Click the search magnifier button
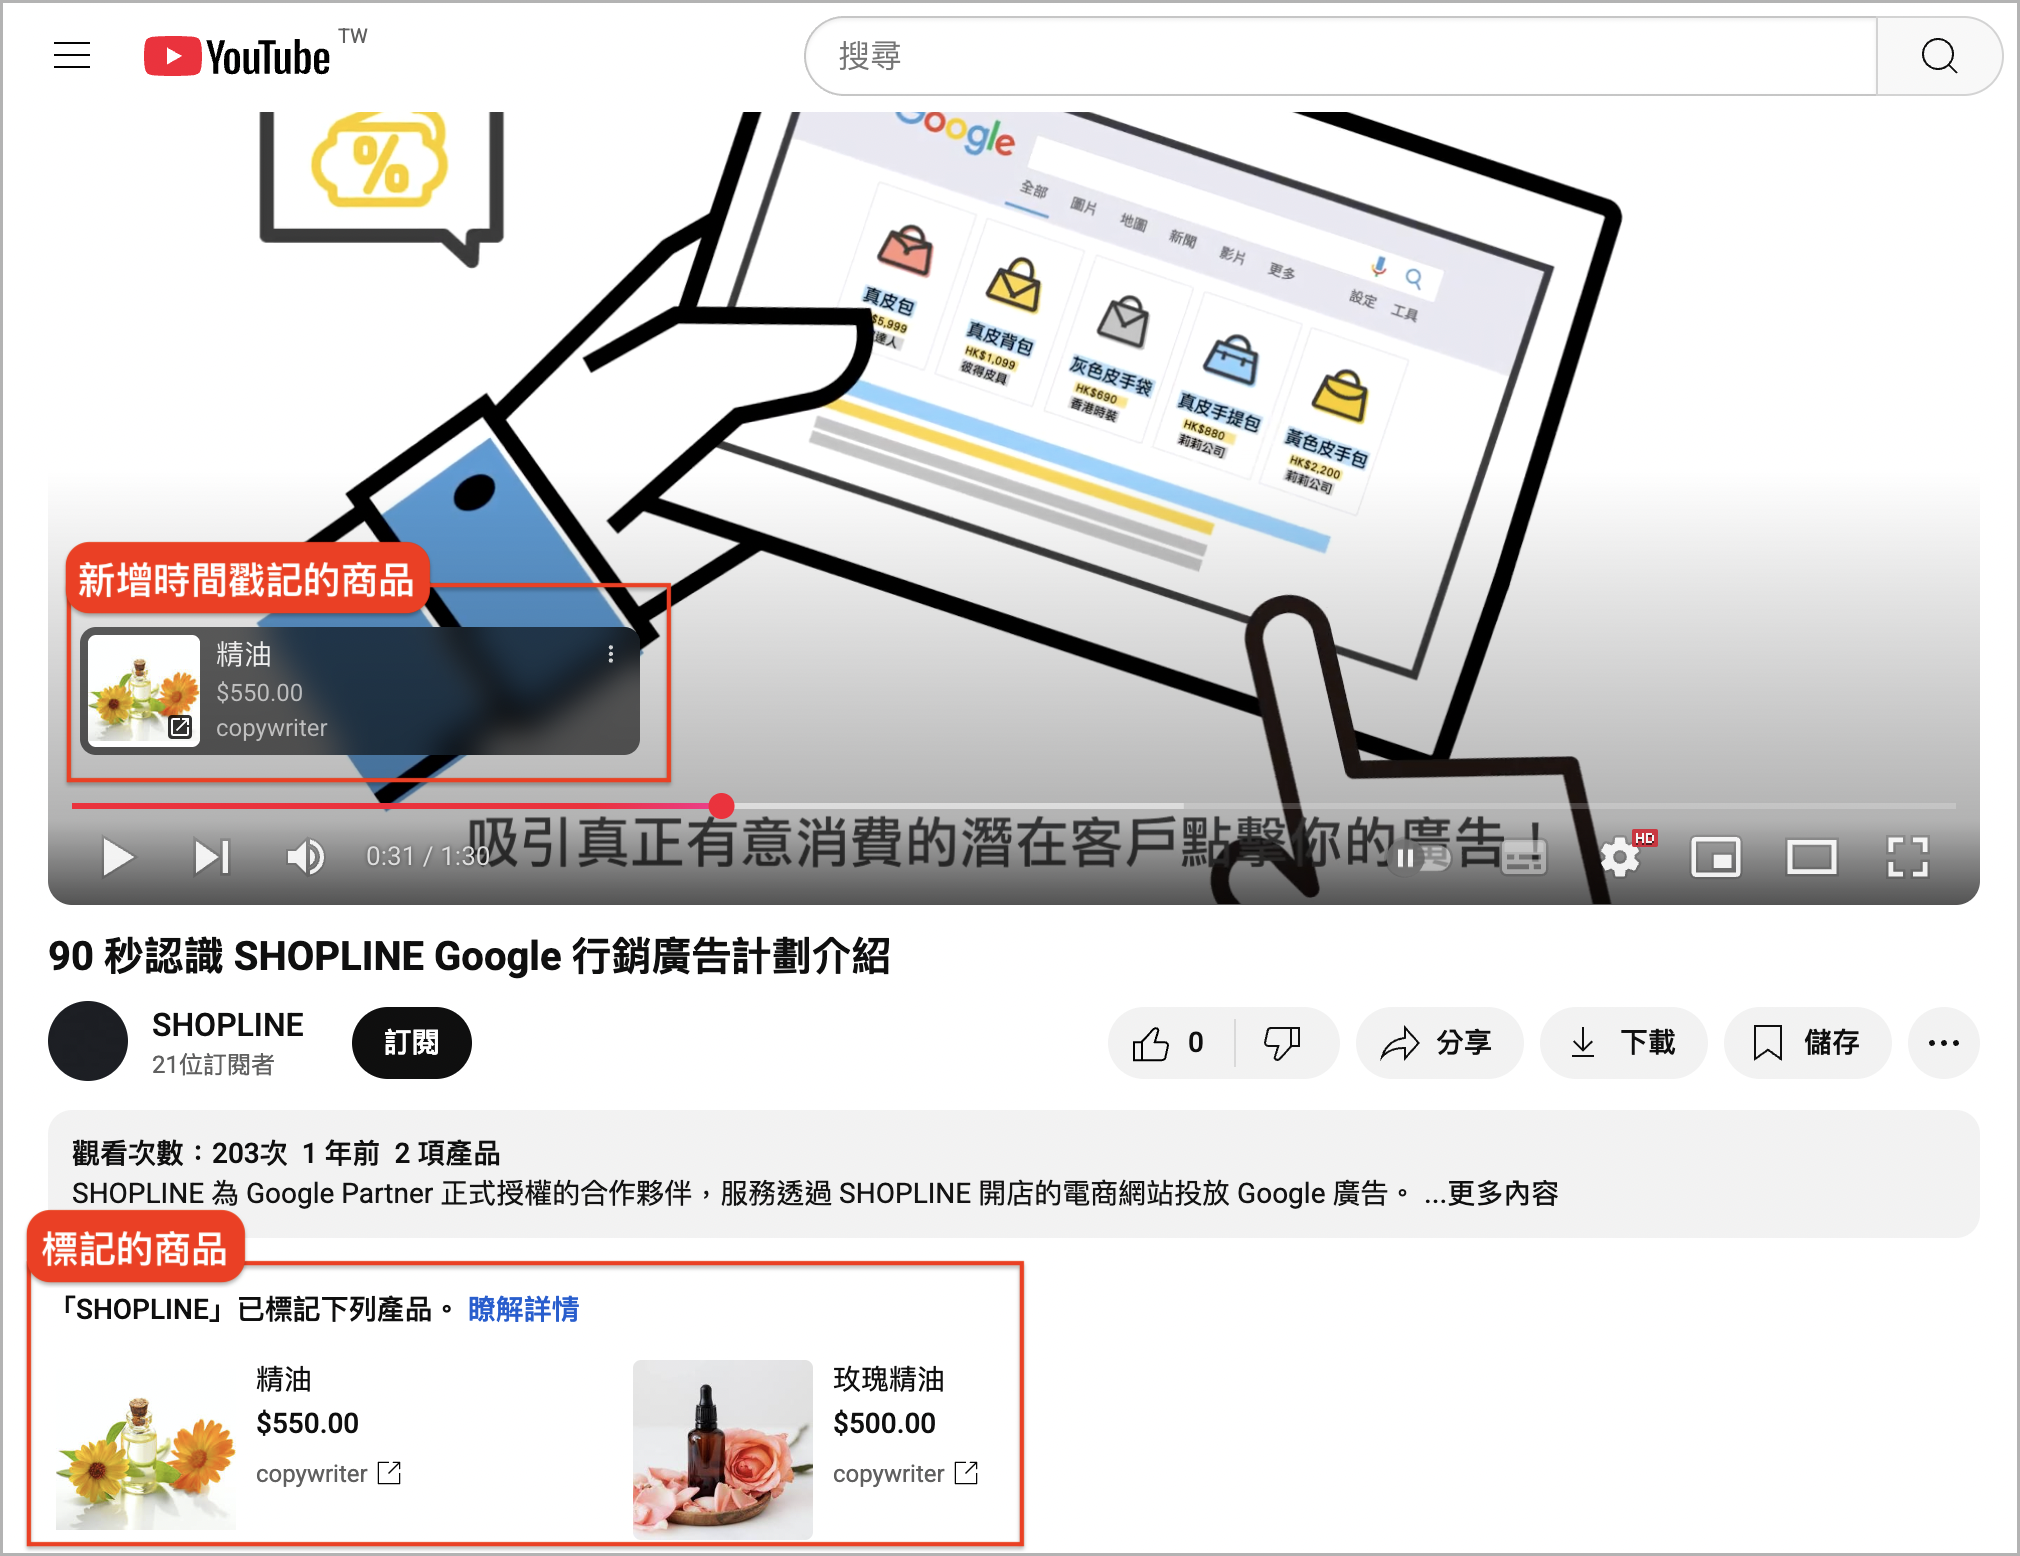This screenshot has width=2020, height=1556. point(1939,56)
